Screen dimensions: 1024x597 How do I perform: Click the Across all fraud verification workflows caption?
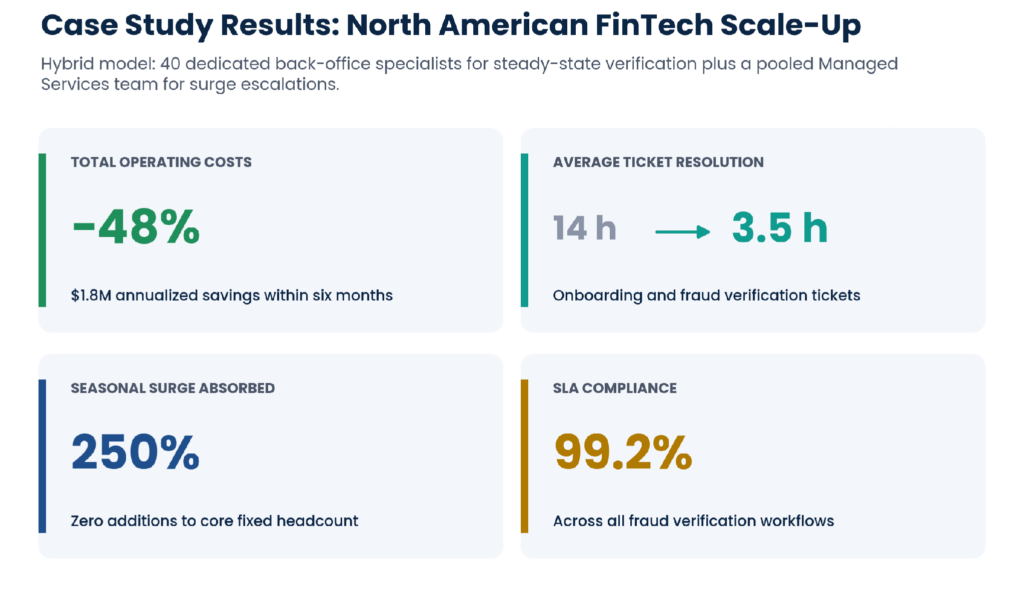(x=694, y=521)
